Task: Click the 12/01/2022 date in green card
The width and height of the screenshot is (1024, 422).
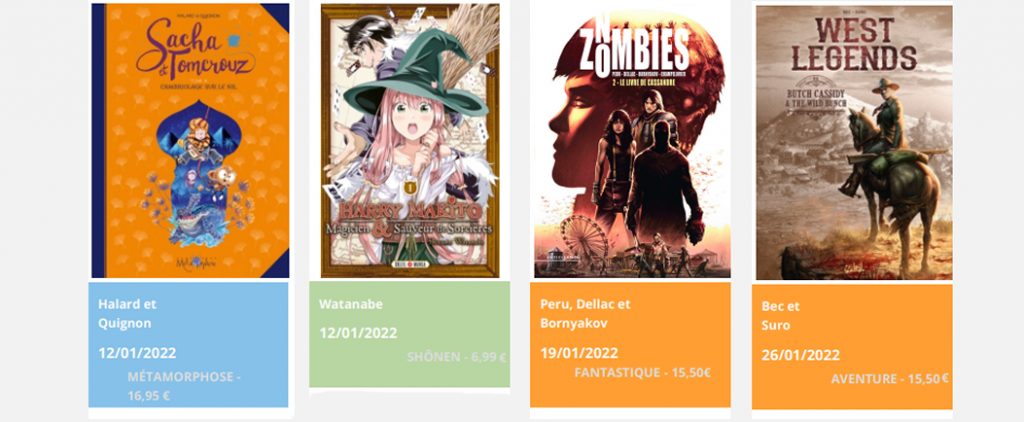Action: point(358,333)
